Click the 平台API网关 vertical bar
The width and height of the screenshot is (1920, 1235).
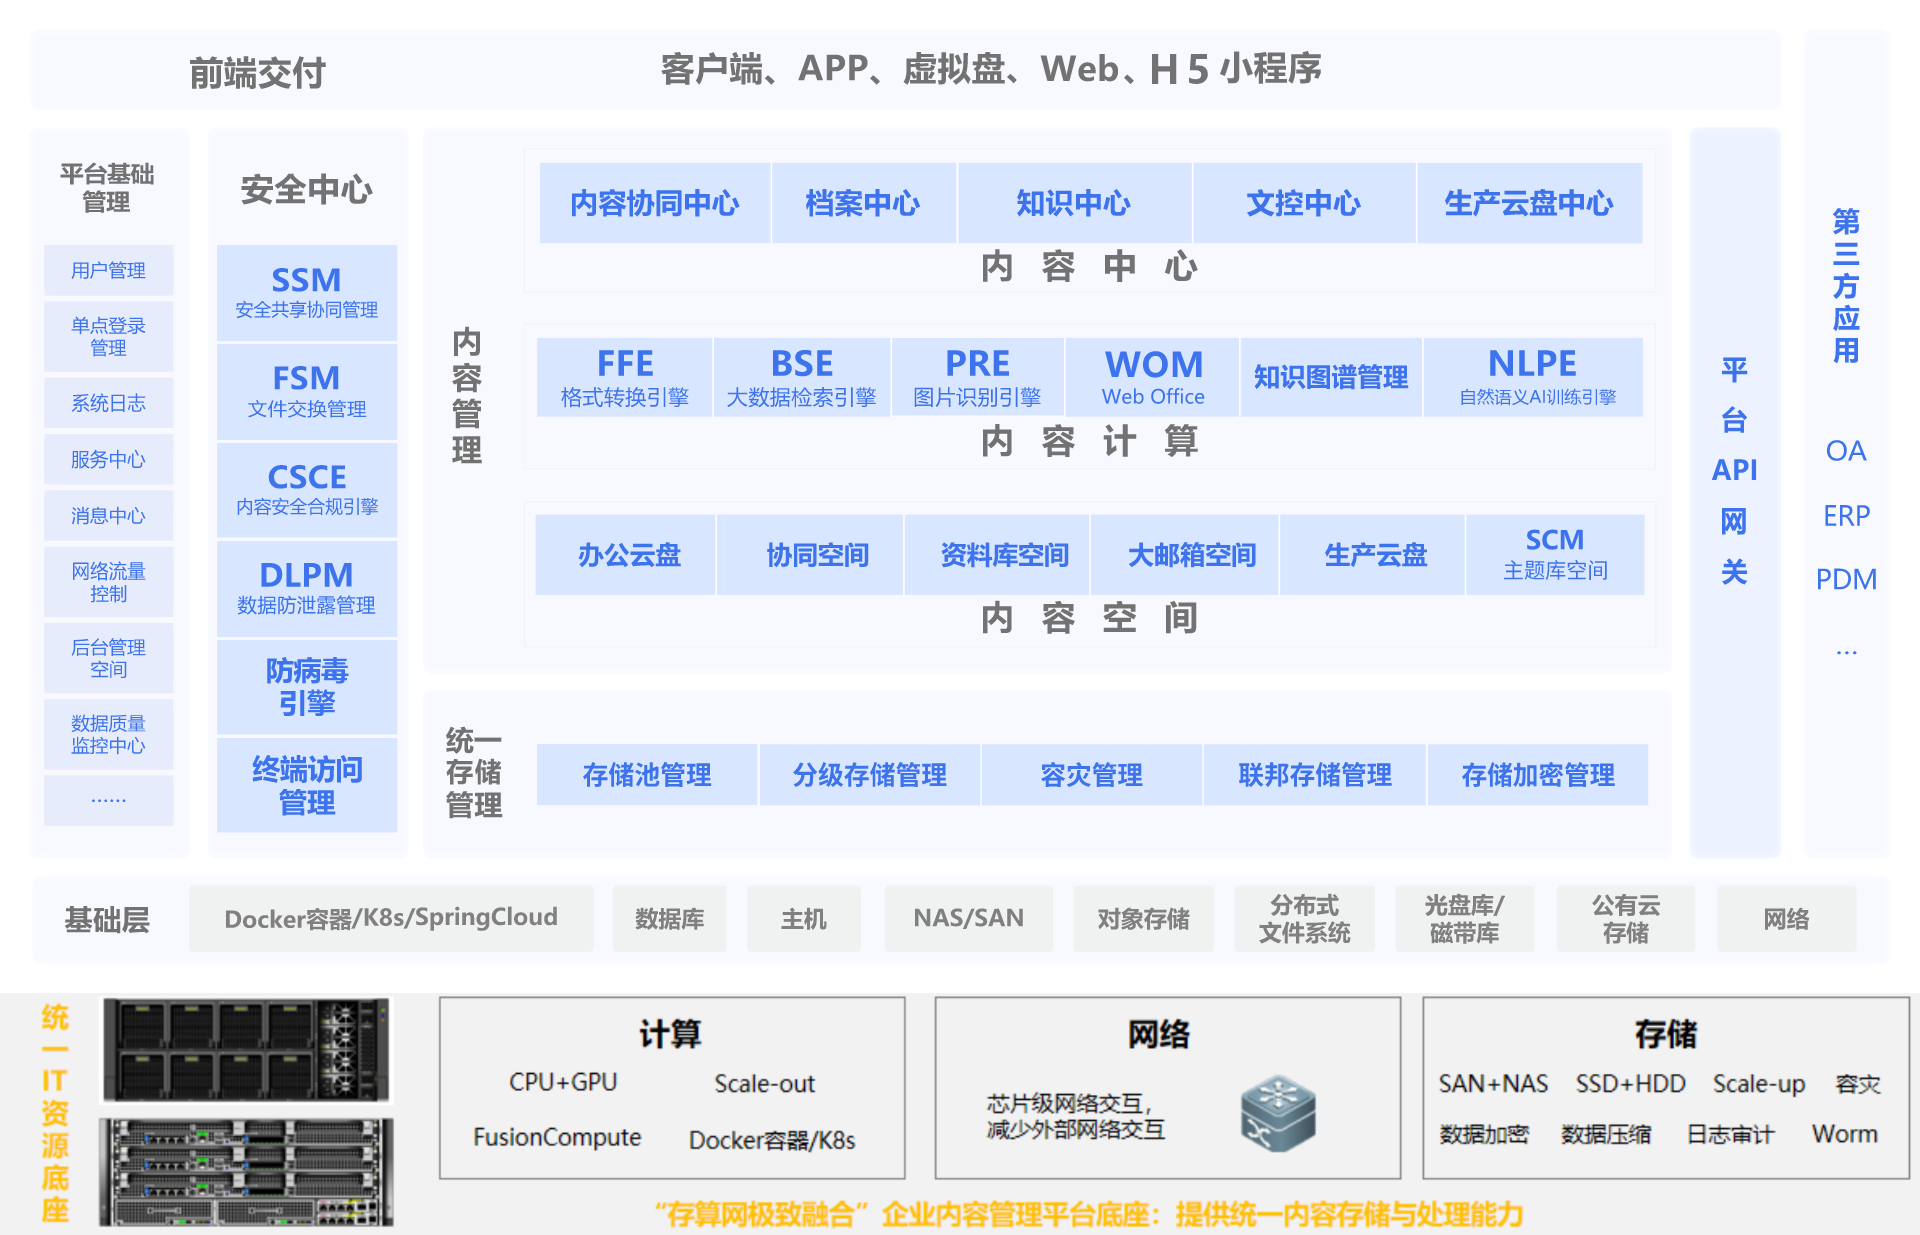click(1734, 490)
